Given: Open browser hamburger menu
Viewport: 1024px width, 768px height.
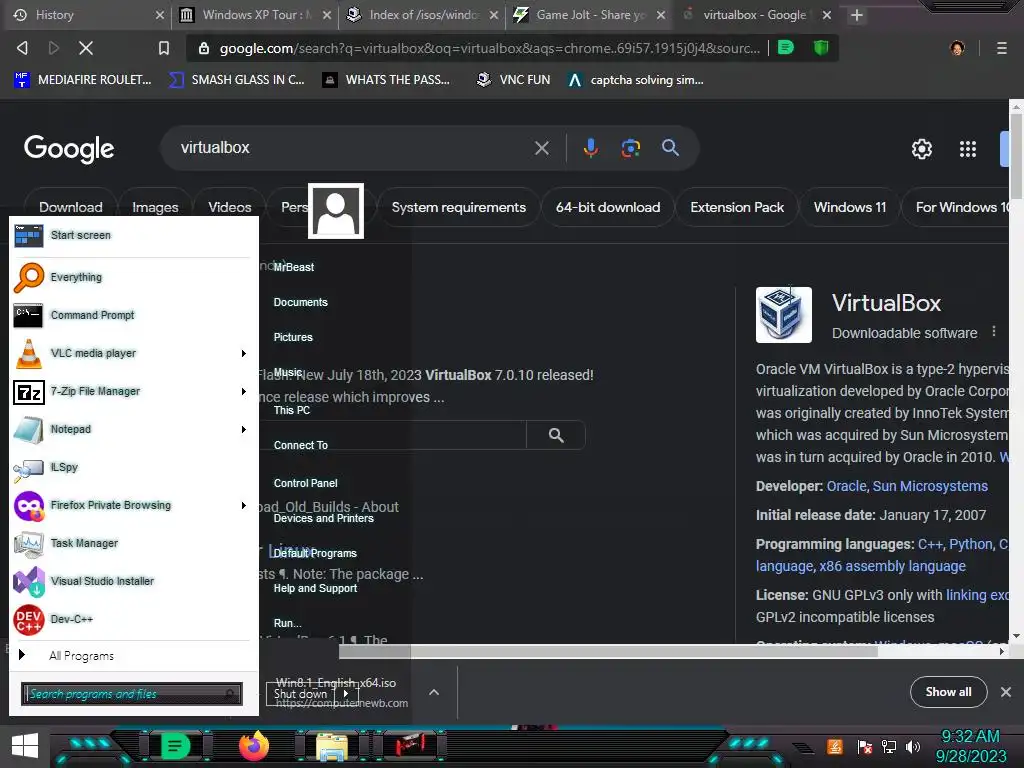Looking at the screenshot, I should [1001, 48].
